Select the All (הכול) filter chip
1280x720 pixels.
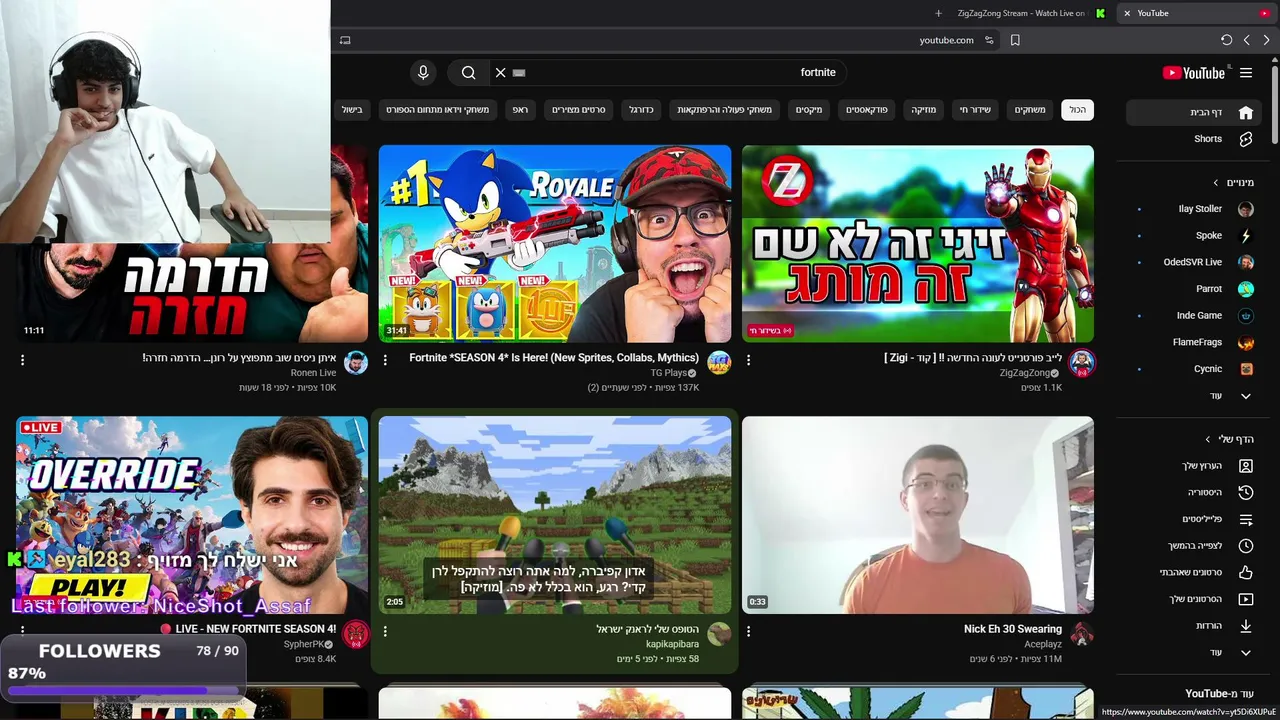pos(1077,110)
